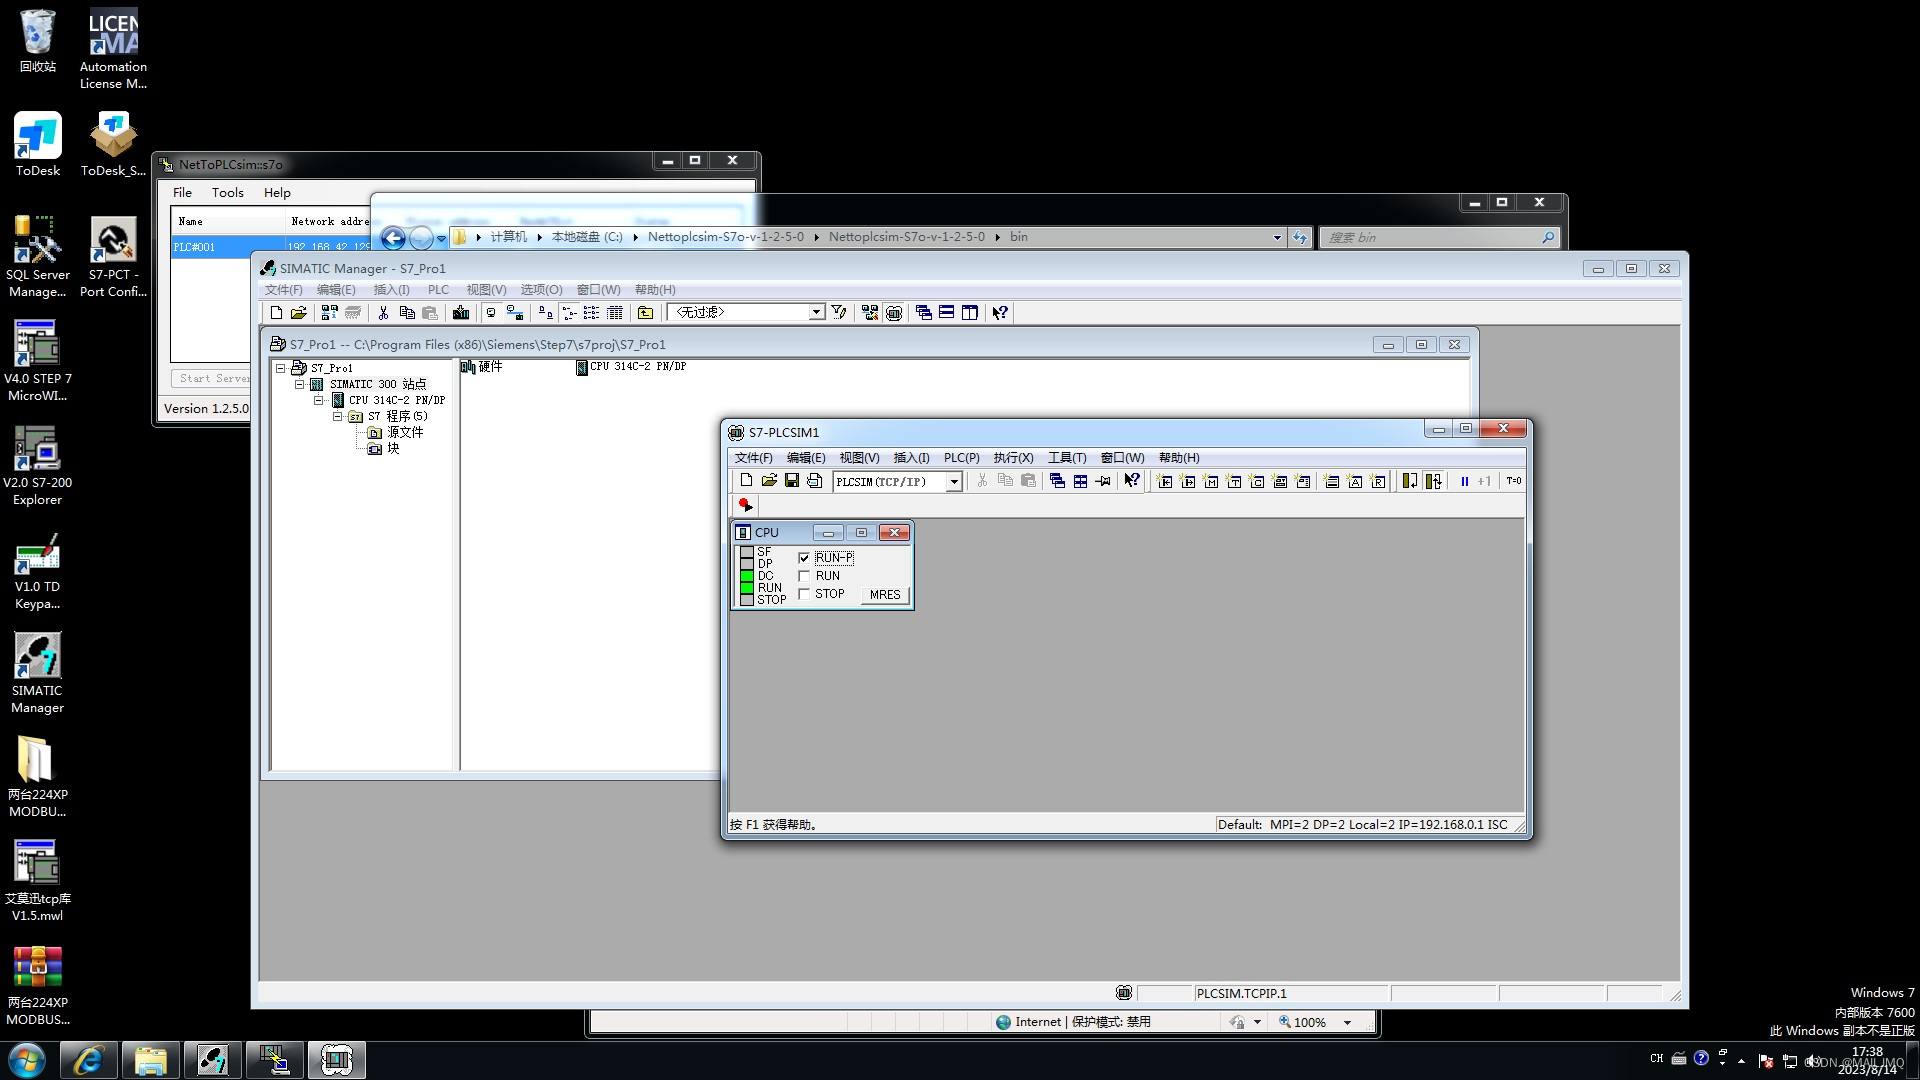Open Internet Explorer from taskbar
This screenshot has height=1080, width=1920.
click(x=88, y=1060)
